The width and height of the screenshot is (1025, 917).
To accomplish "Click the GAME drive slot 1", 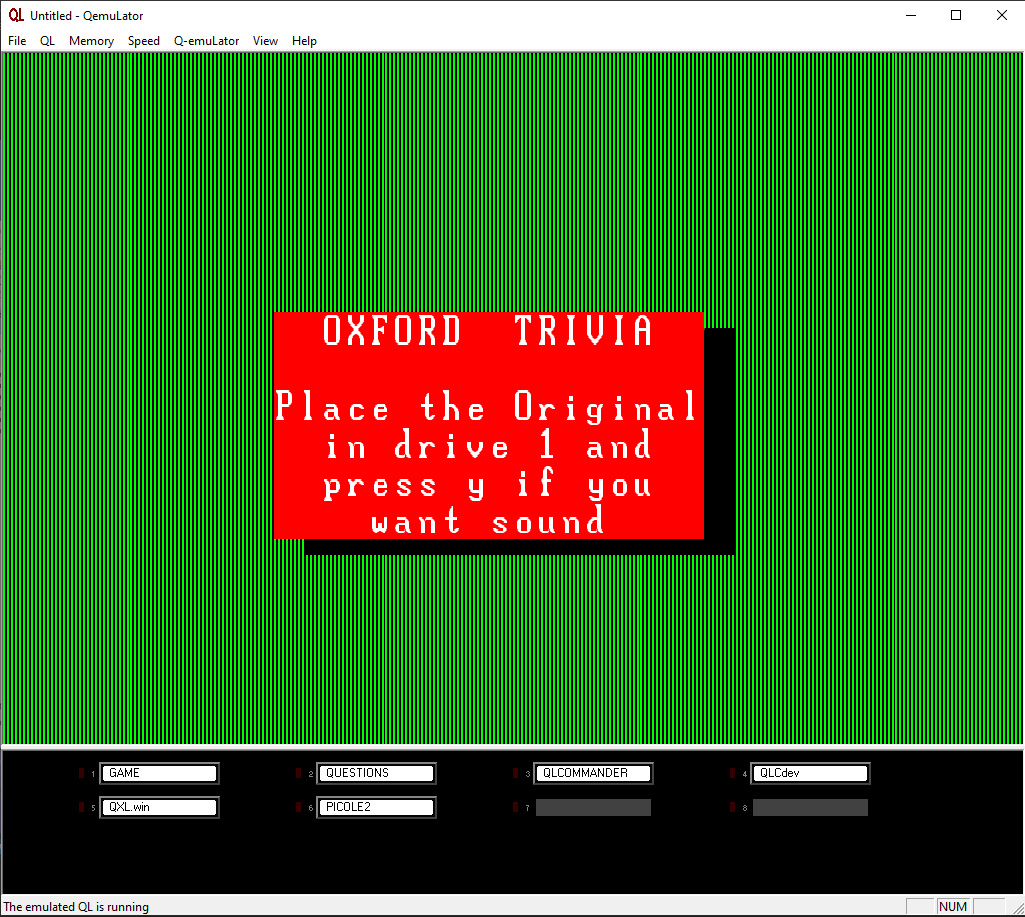I will click(x=160, y=773).
